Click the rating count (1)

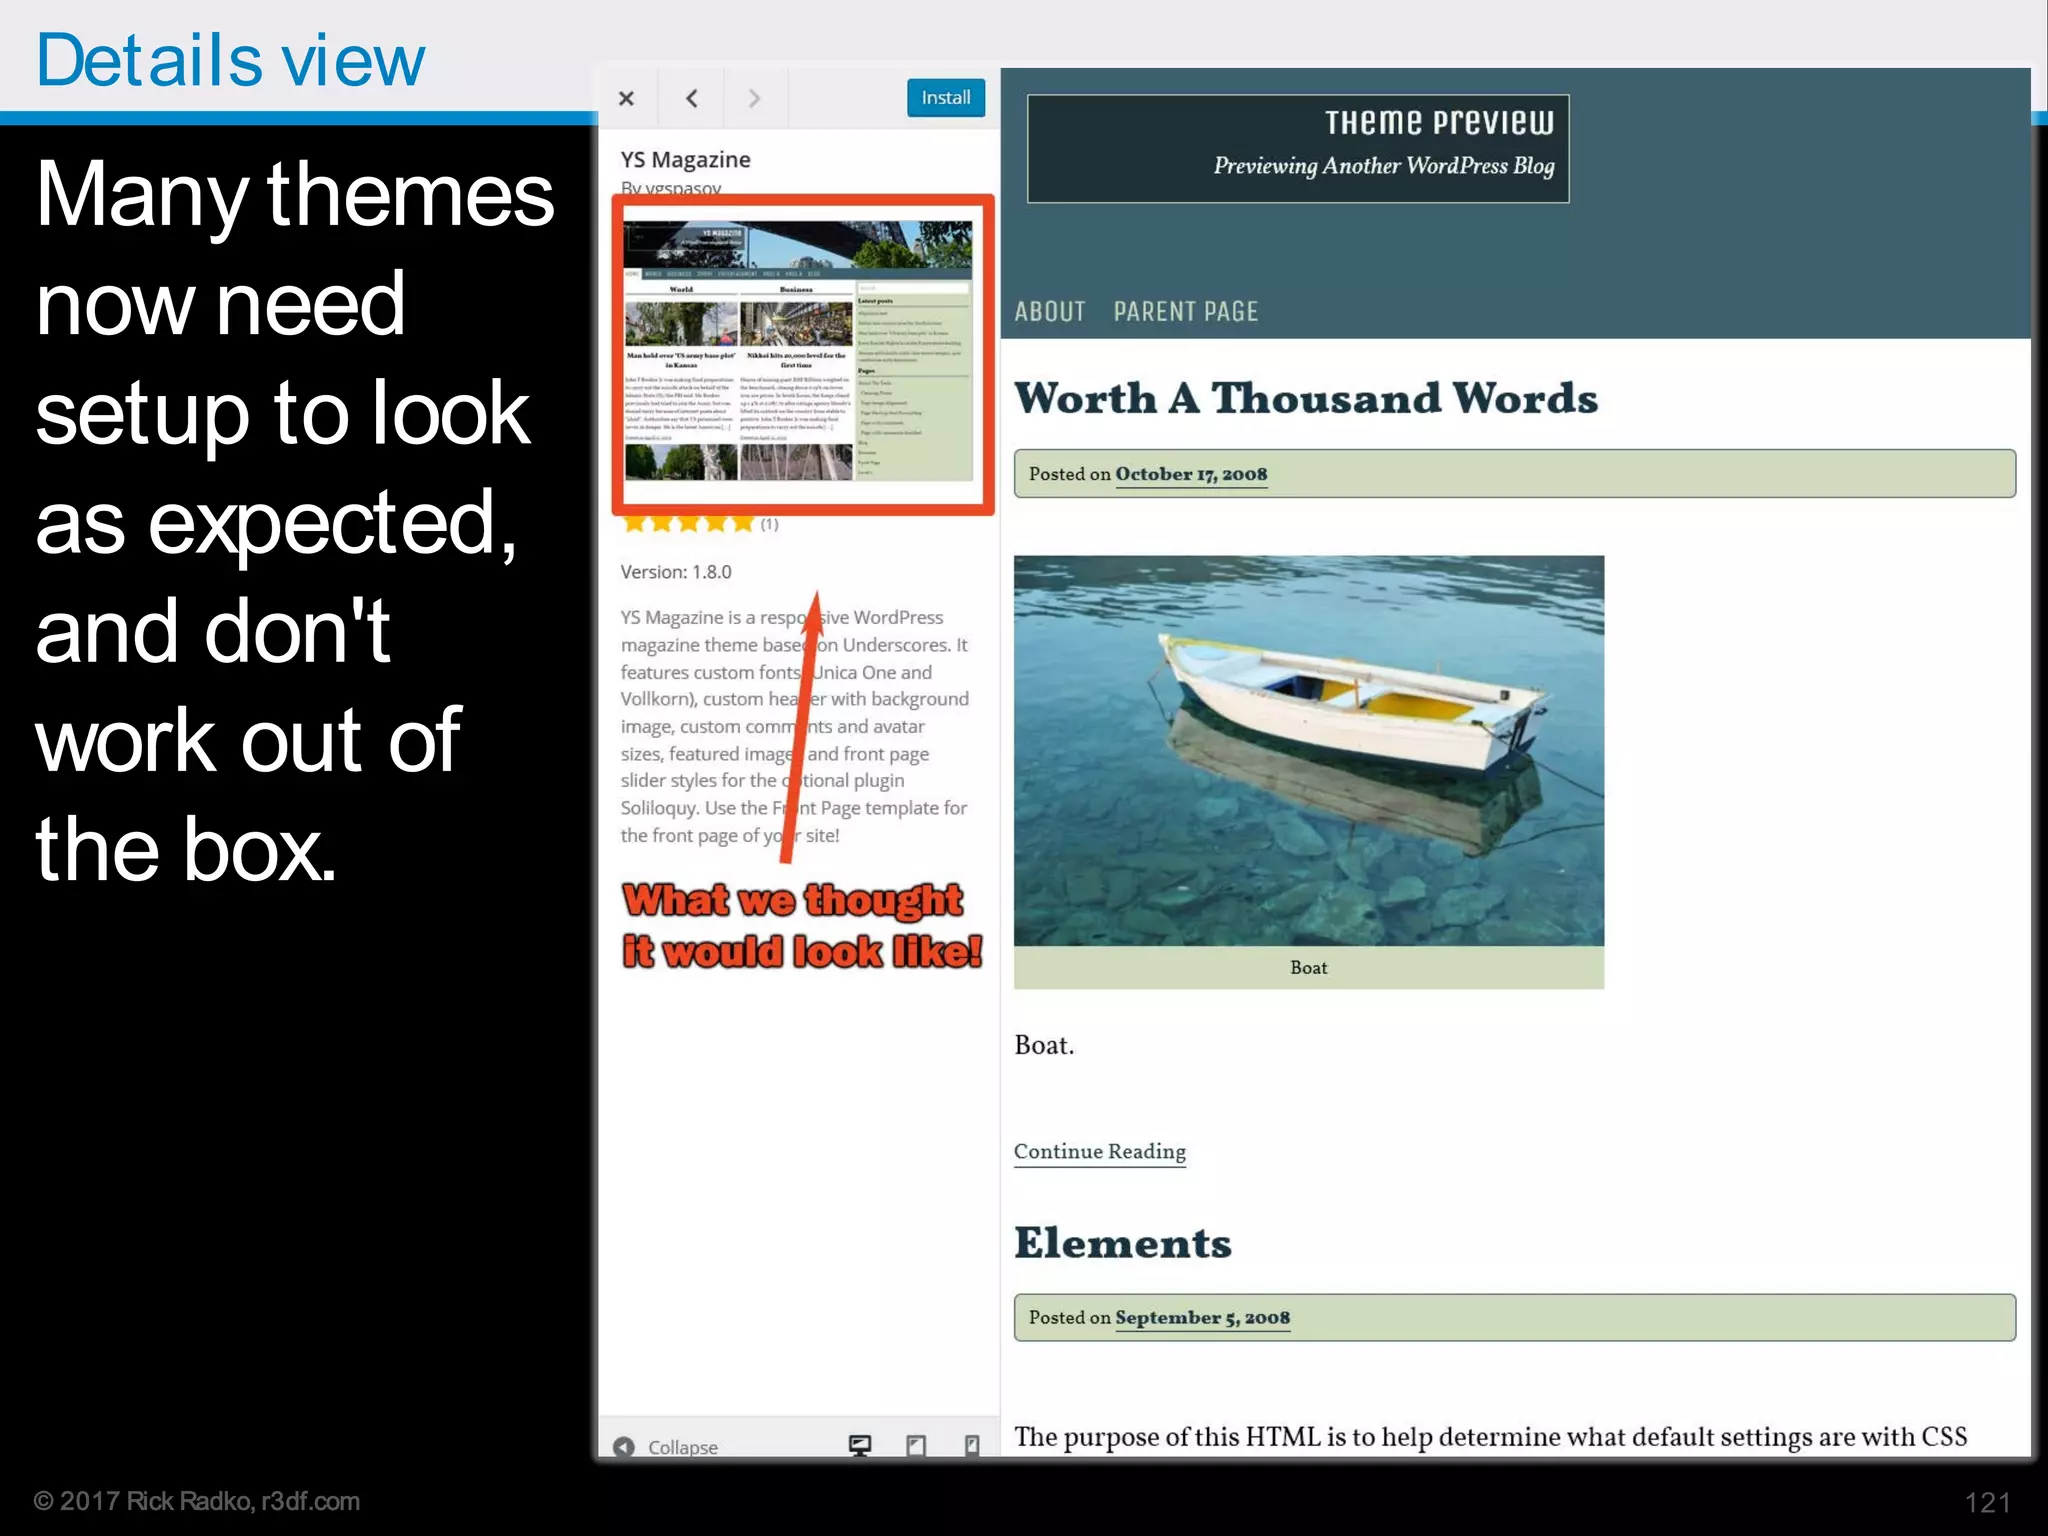click(769, 524)
